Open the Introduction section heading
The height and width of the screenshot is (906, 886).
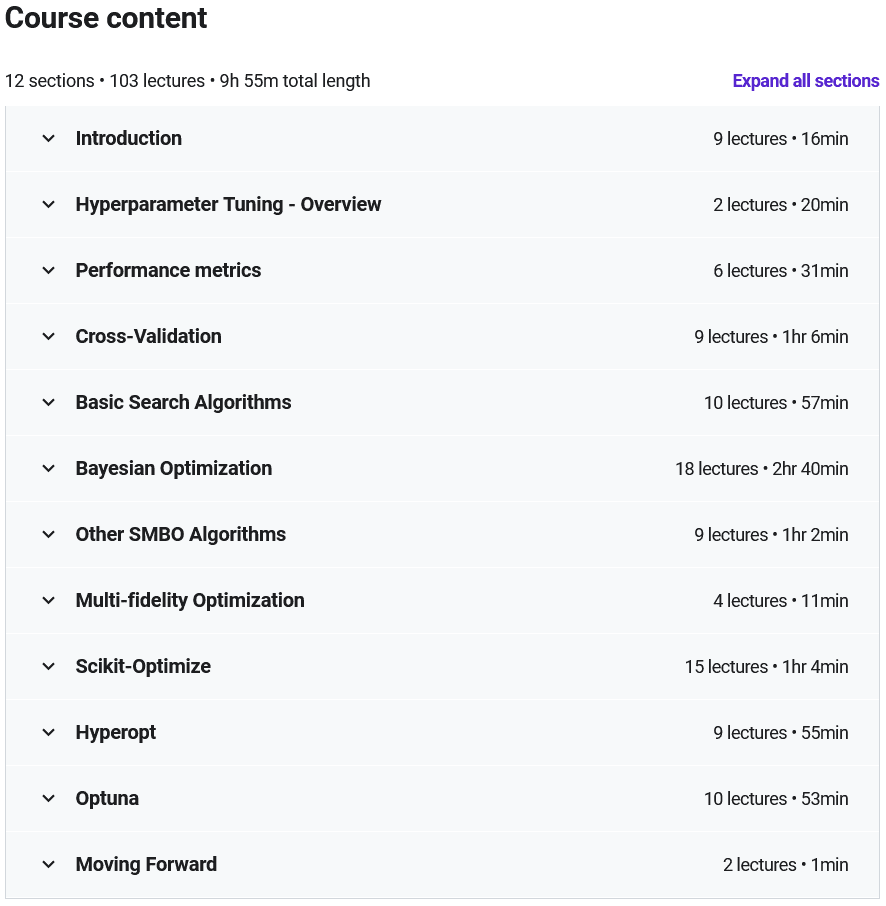129,139
